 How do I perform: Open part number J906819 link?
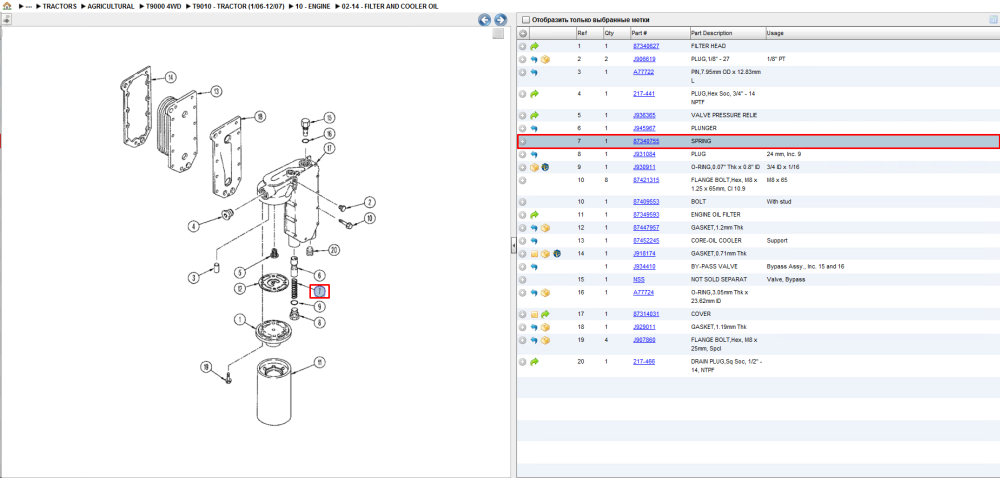[644, 59]
